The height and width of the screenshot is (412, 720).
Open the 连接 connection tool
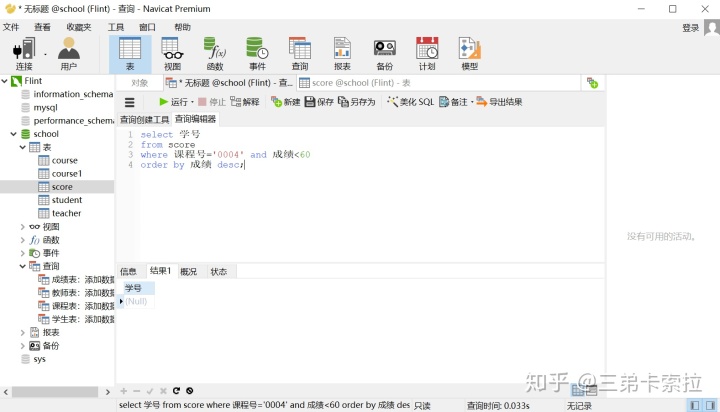coord(24,54)
